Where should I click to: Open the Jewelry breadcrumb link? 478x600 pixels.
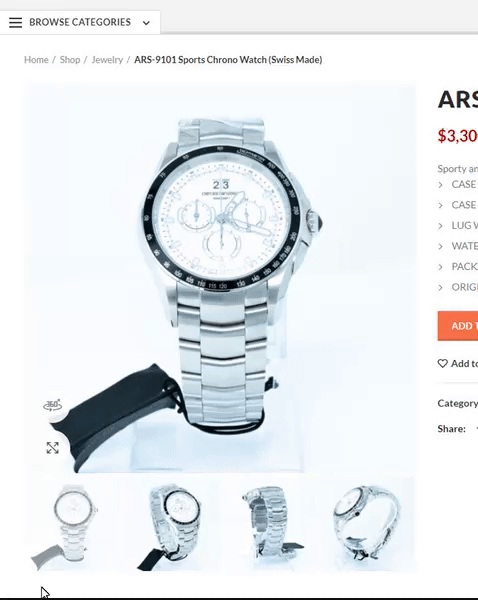[x=107, y=60]
